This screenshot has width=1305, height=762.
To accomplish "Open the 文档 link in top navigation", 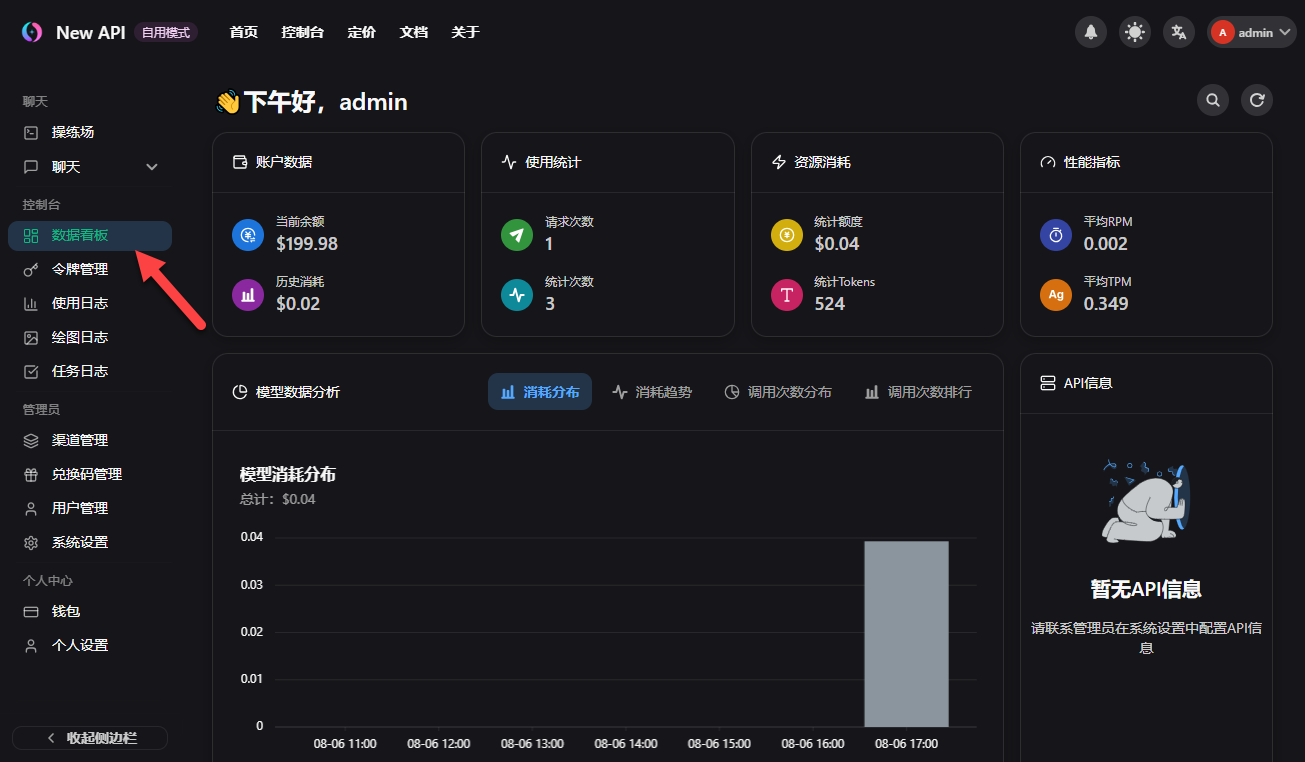I will point(413,31).
